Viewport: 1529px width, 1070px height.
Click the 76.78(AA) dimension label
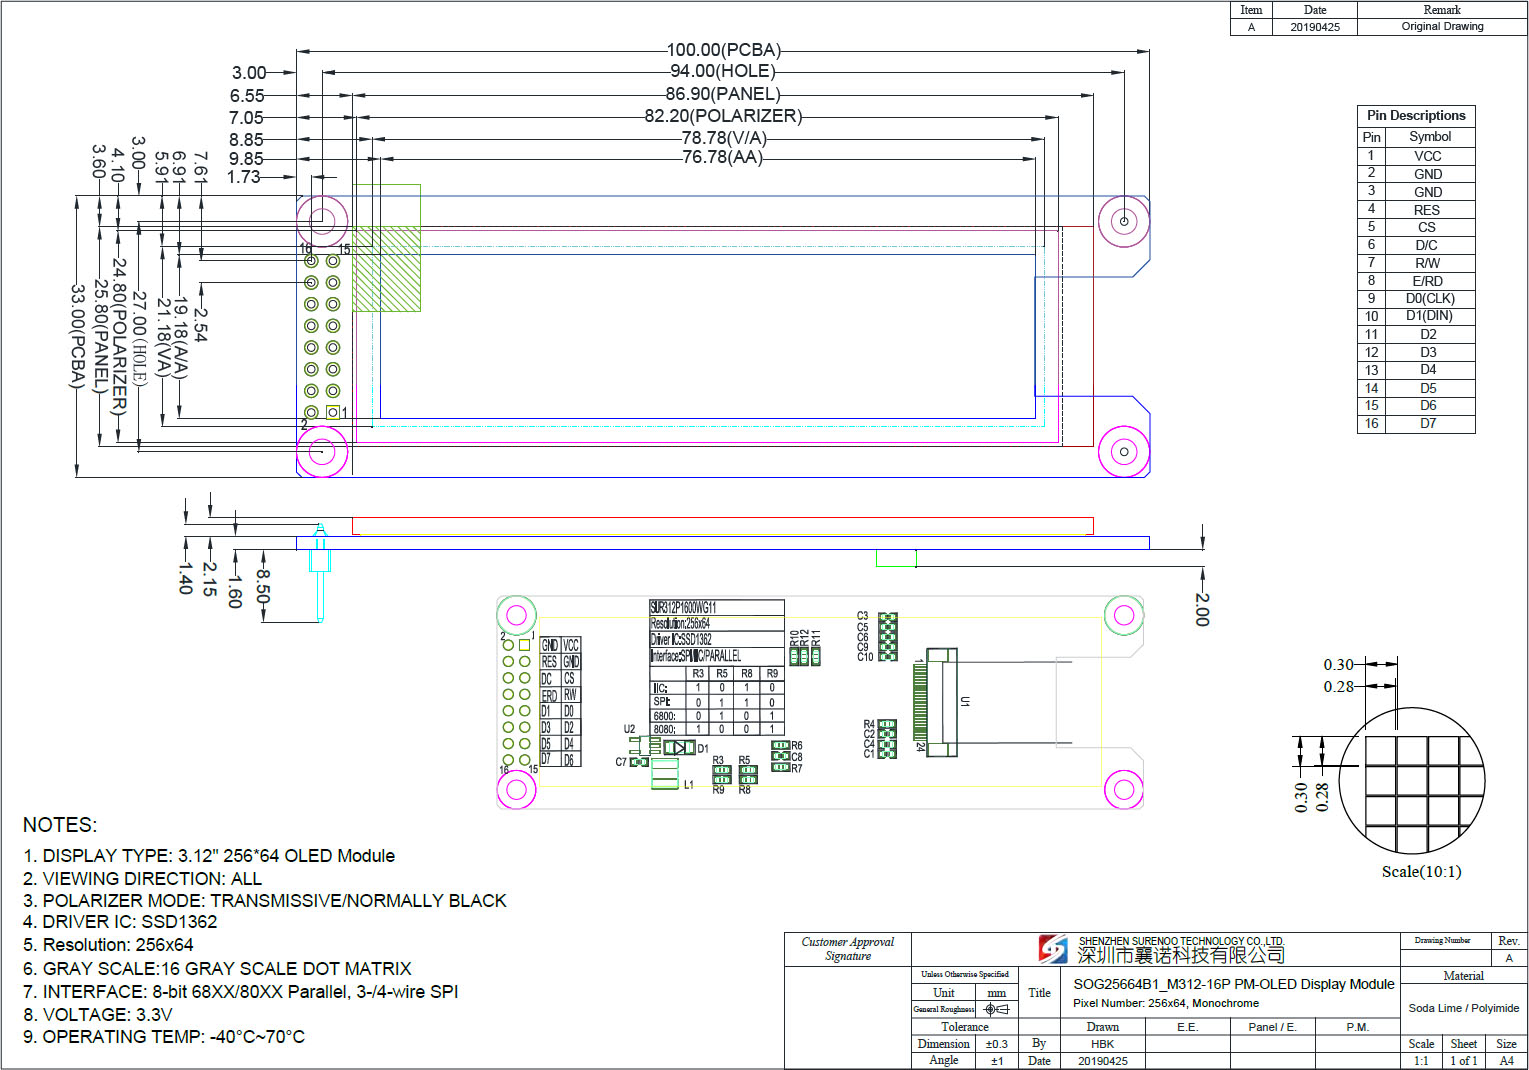pyautogui.click(x=722, y=158)
